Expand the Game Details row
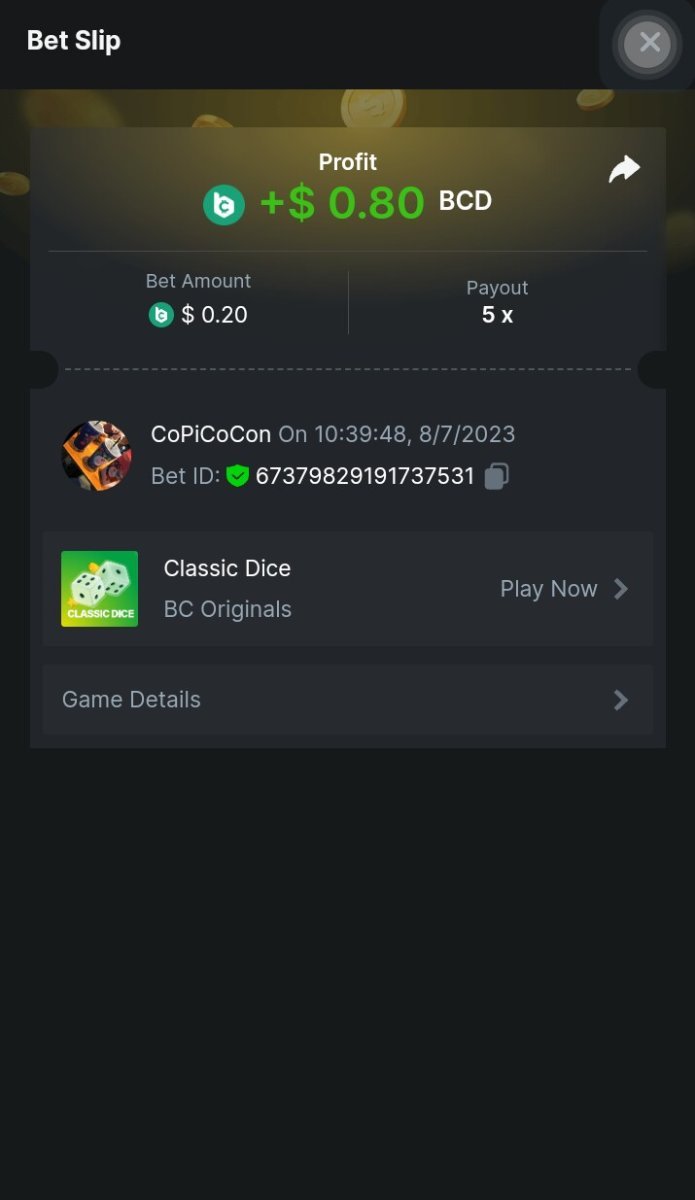Screen dimensions: 695x1200 tap(348, 700)
